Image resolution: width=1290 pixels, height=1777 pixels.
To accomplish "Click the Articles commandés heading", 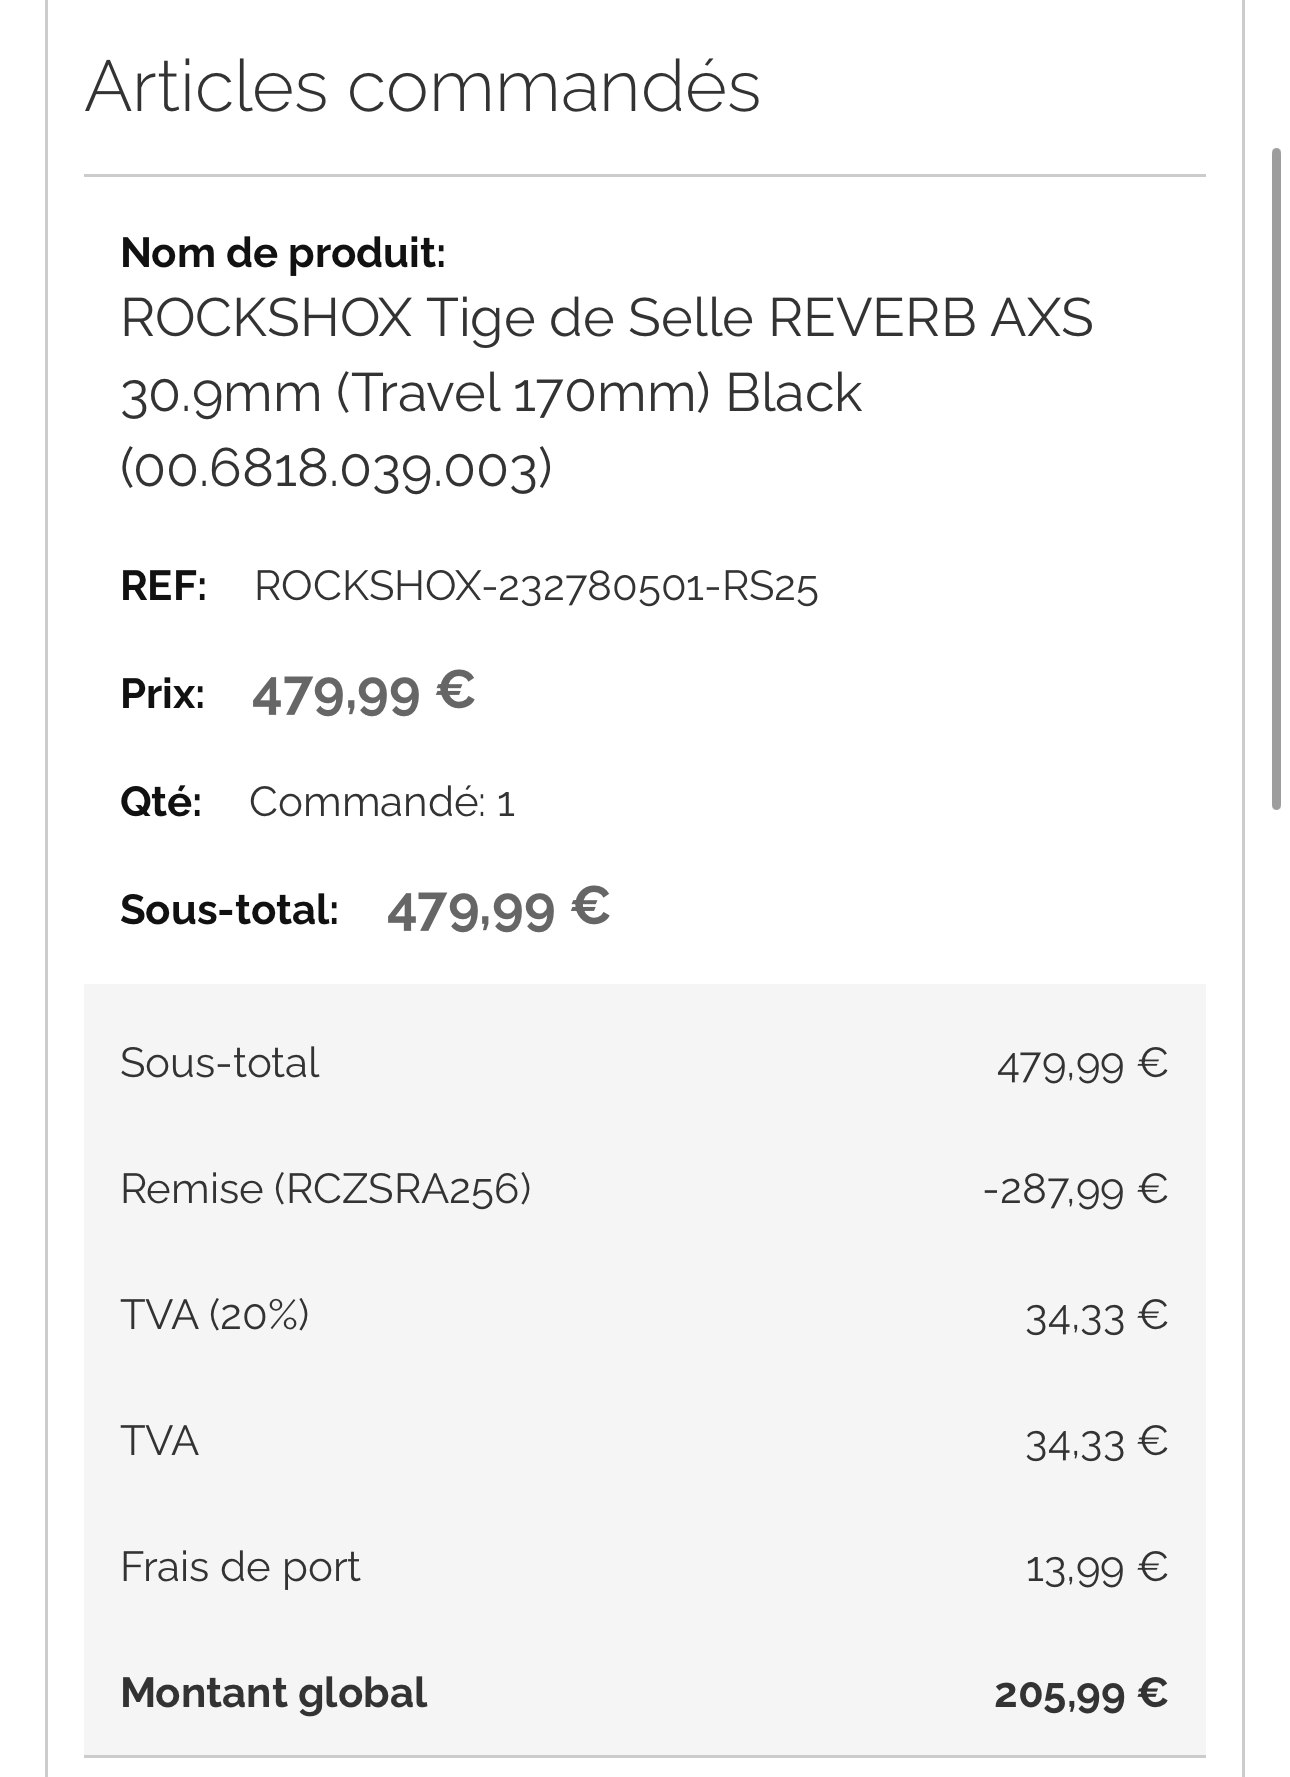I will point(422,87).
